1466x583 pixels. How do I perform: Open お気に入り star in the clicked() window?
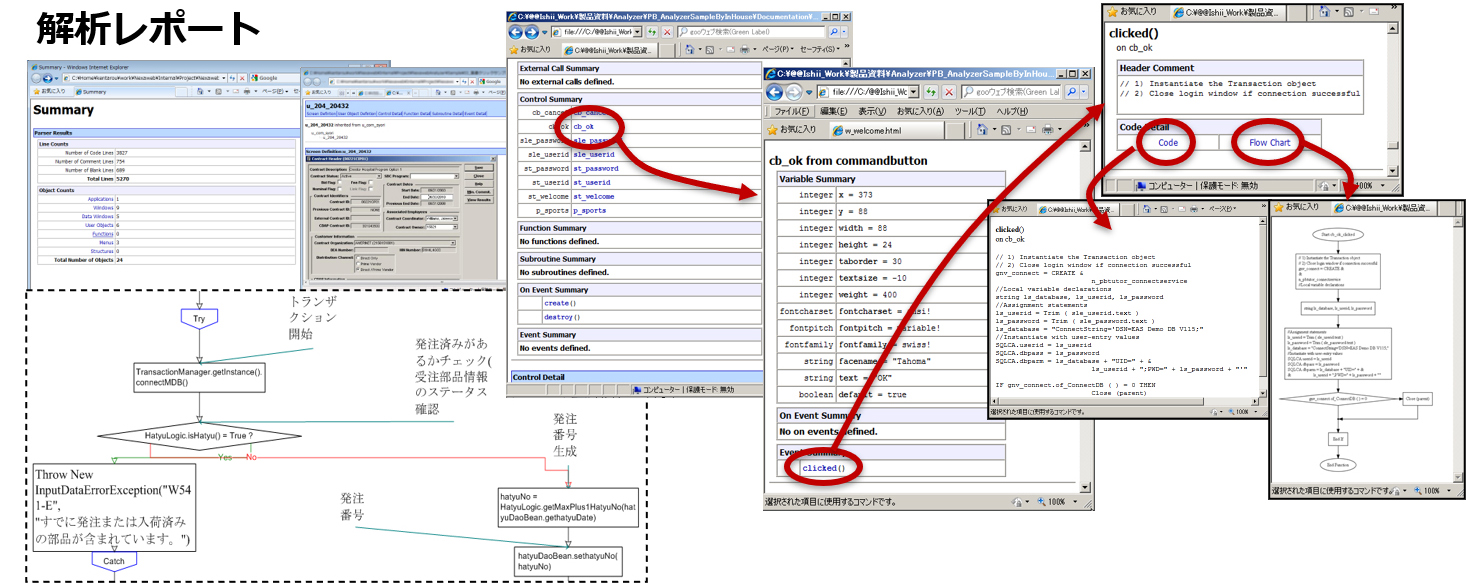click(1110, 12)
